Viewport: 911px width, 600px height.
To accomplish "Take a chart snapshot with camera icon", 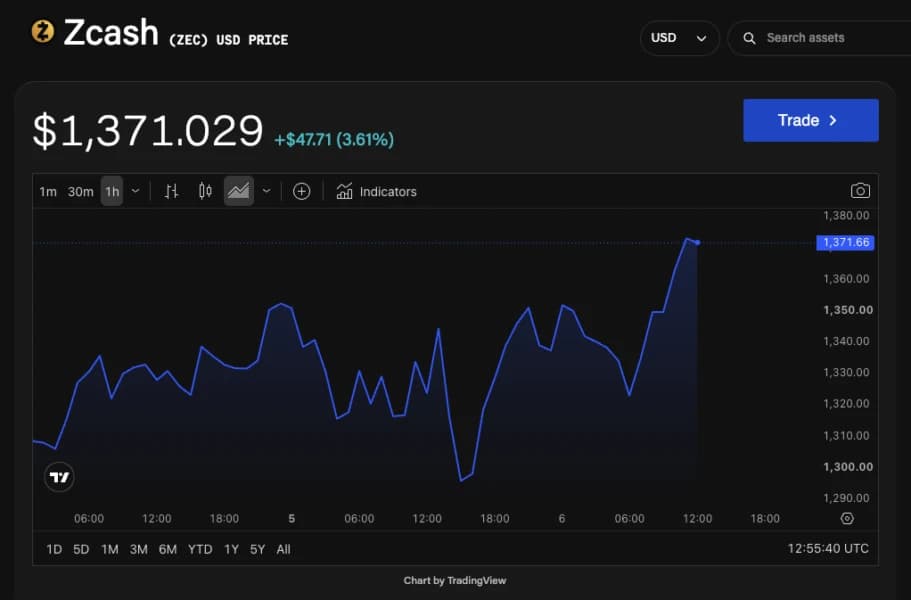I will pos(860,191).
